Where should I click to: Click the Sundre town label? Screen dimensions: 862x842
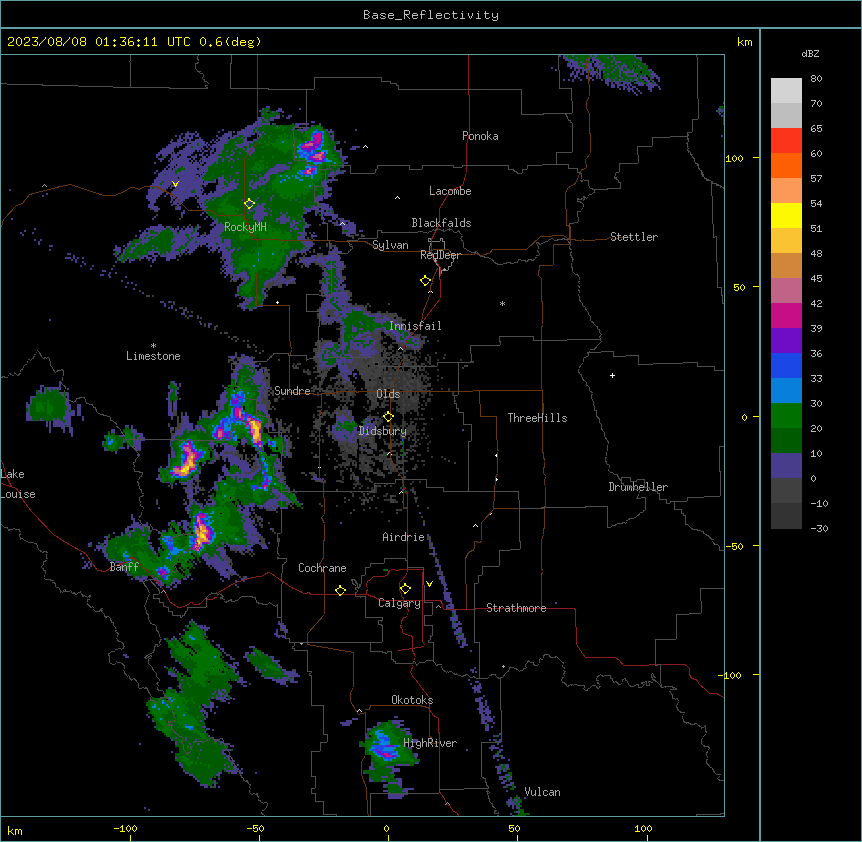tap(292, 391)
